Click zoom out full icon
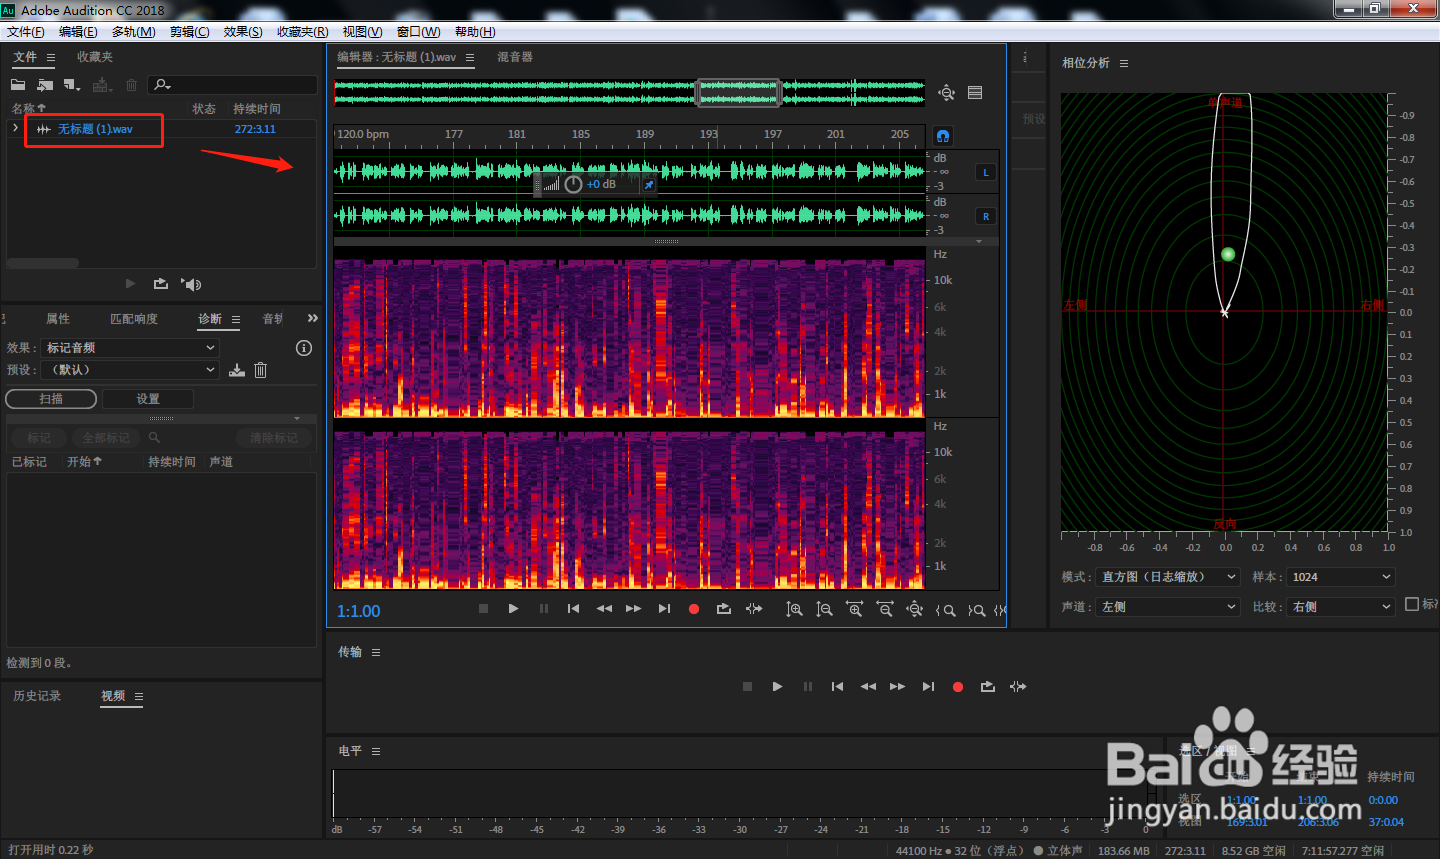The width and height of the screenshot is (1440, 859). [914, 609]
